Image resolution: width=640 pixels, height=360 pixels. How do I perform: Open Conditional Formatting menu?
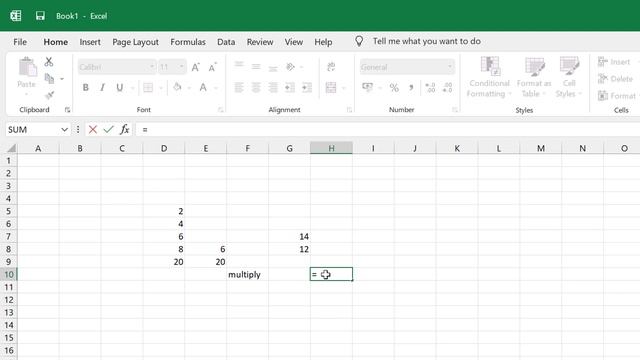[489, 78]
